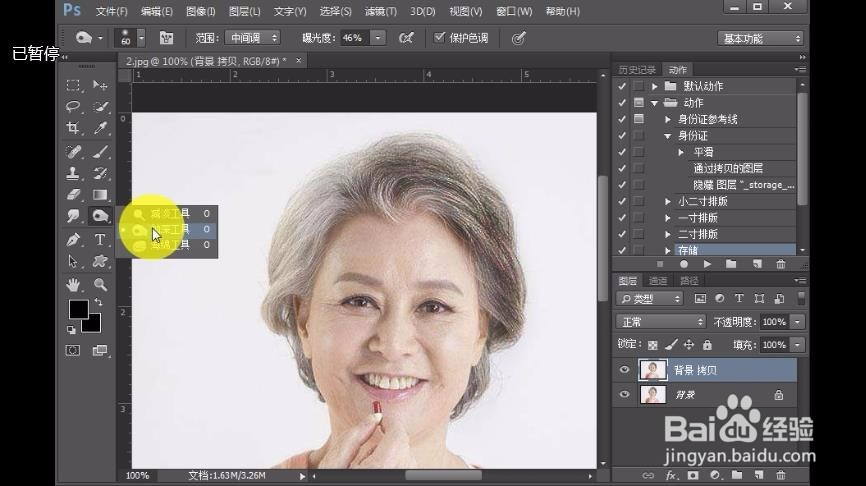This screenshot has width=866, height=486.
Task: Create a new action
Action: [757, 264]
